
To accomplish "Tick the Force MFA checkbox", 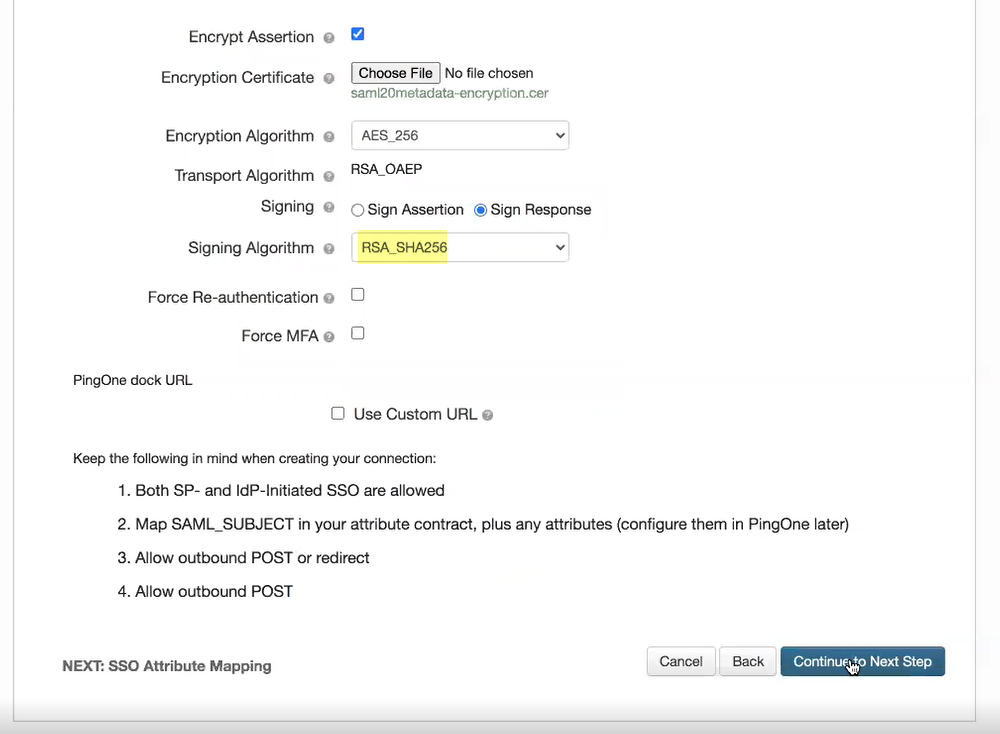I will [358, 333].
